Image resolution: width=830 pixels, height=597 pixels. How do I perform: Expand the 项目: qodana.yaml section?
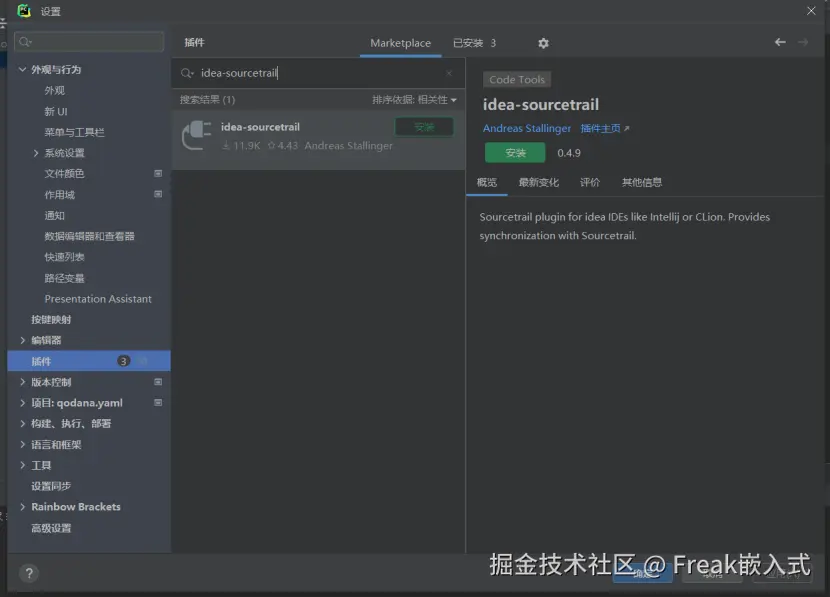(22, 403)
